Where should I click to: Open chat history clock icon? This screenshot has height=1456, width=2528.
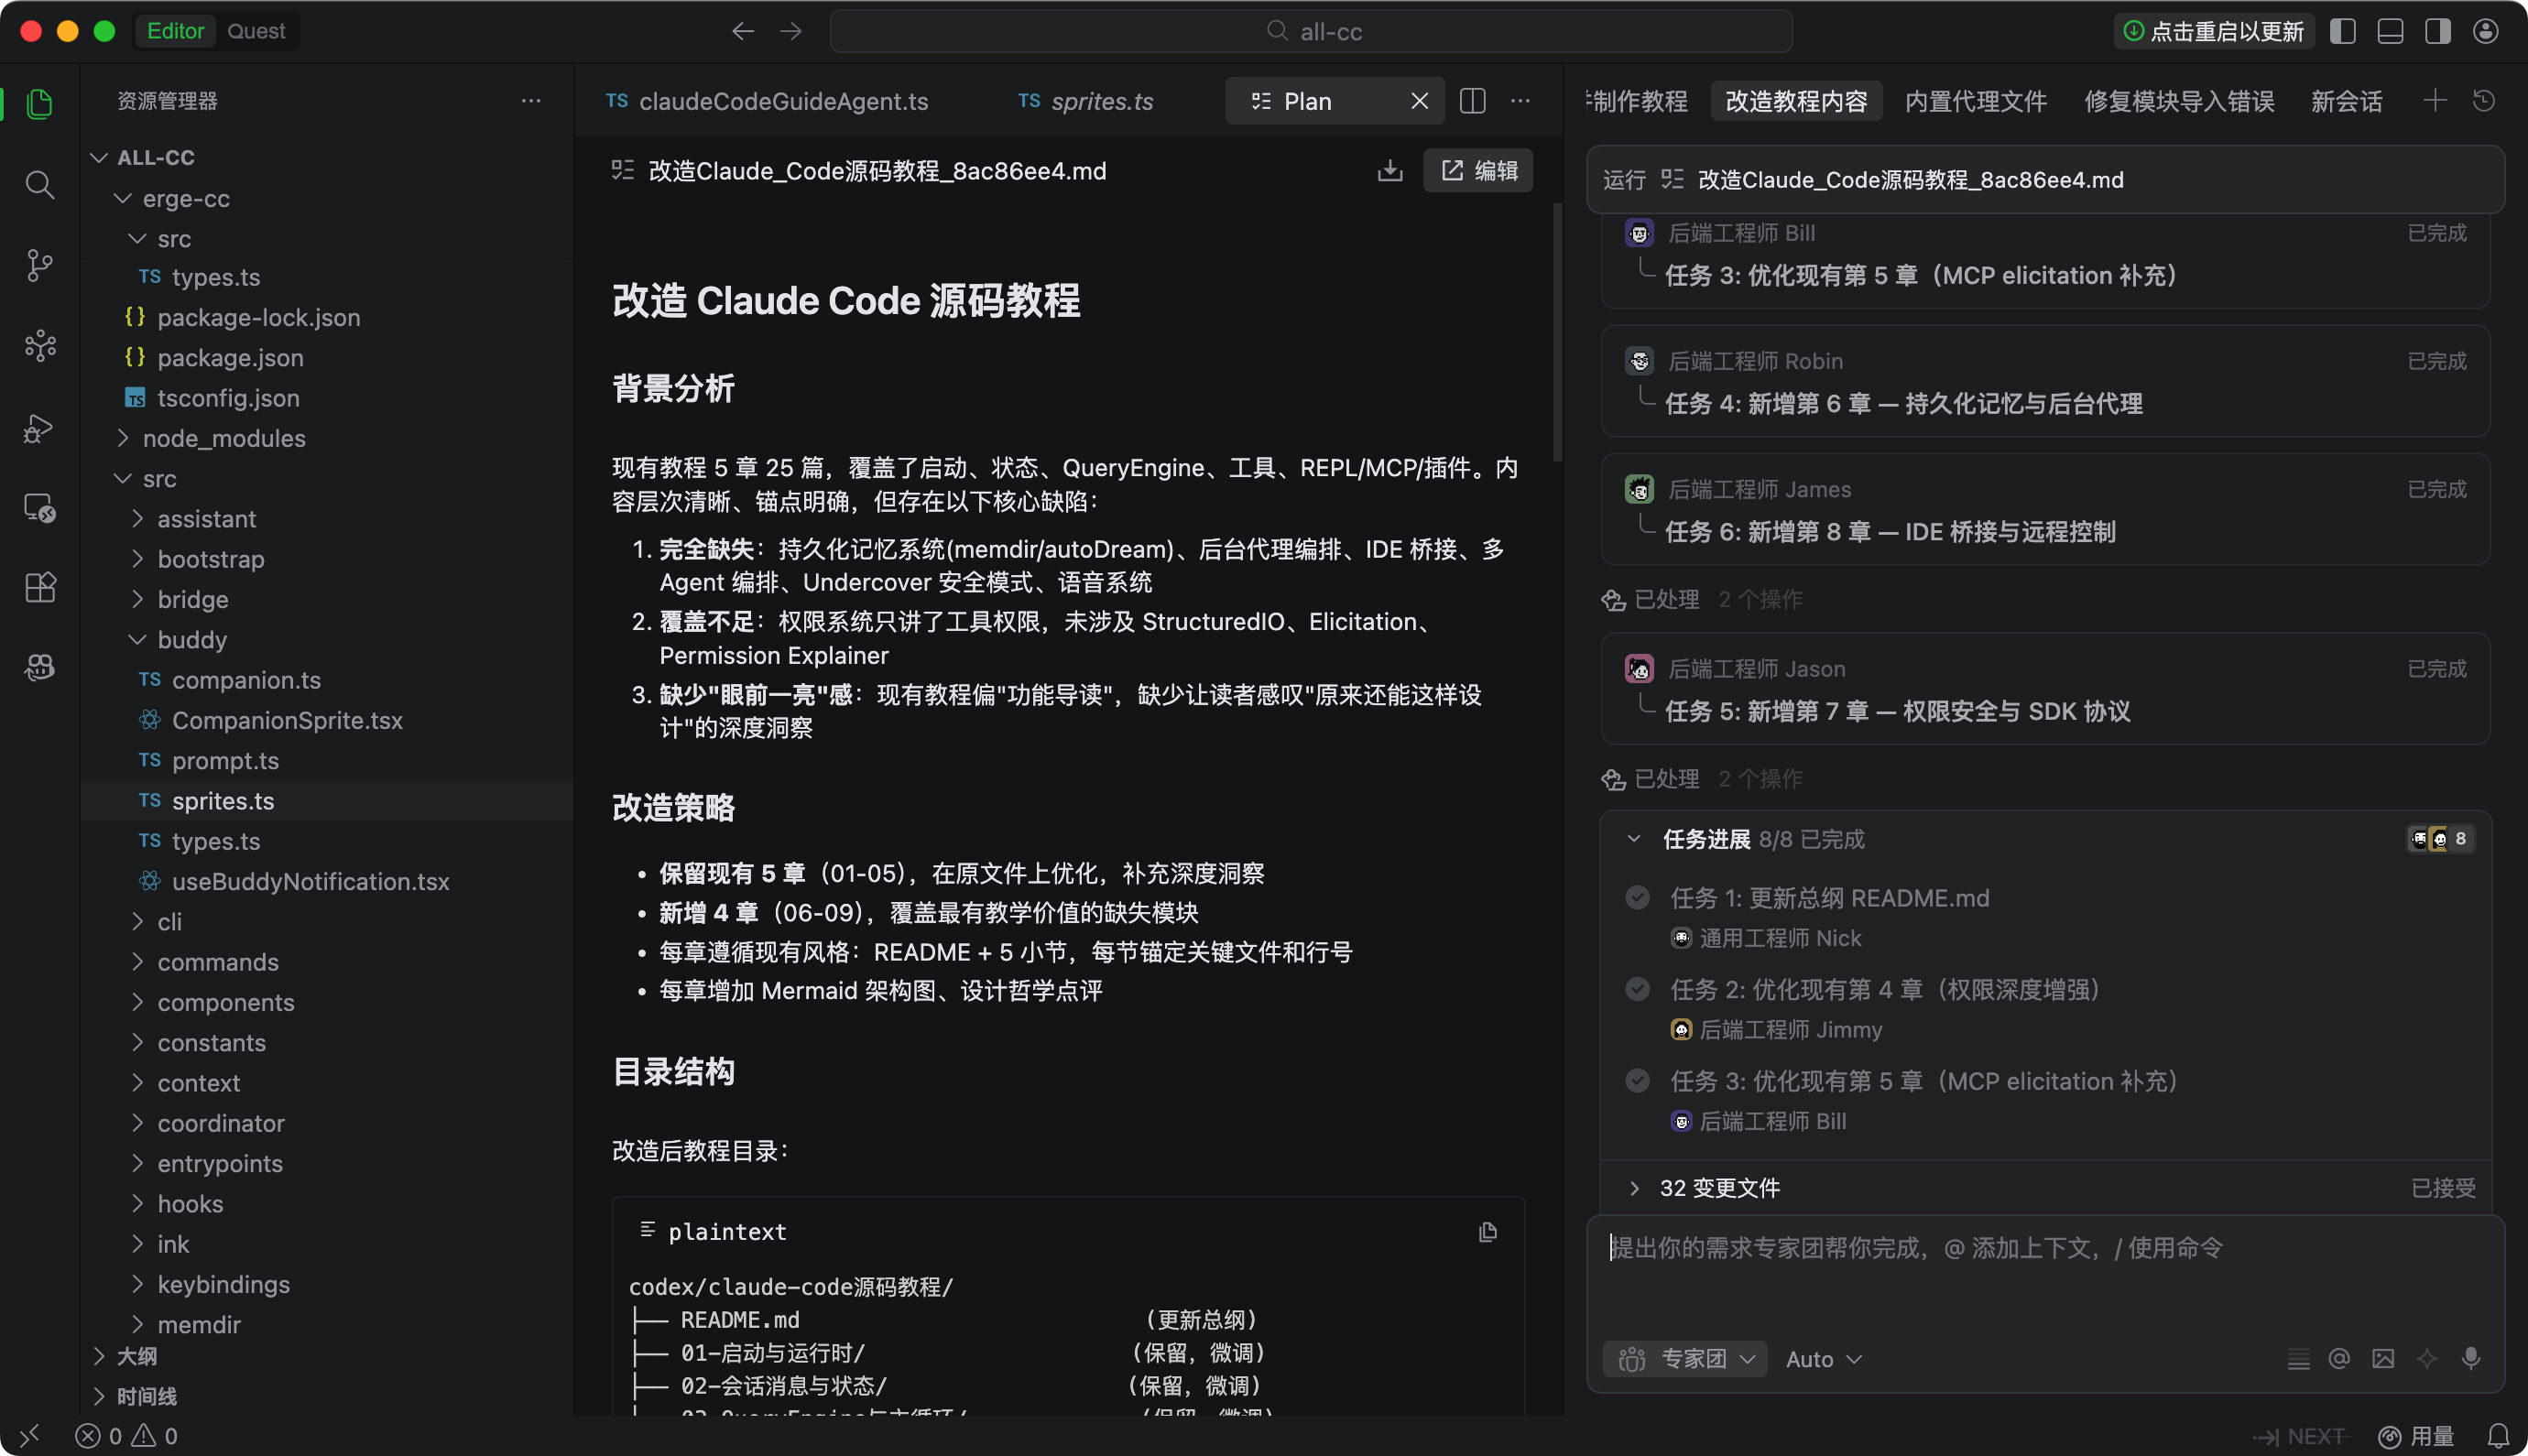click(2483, 101)
